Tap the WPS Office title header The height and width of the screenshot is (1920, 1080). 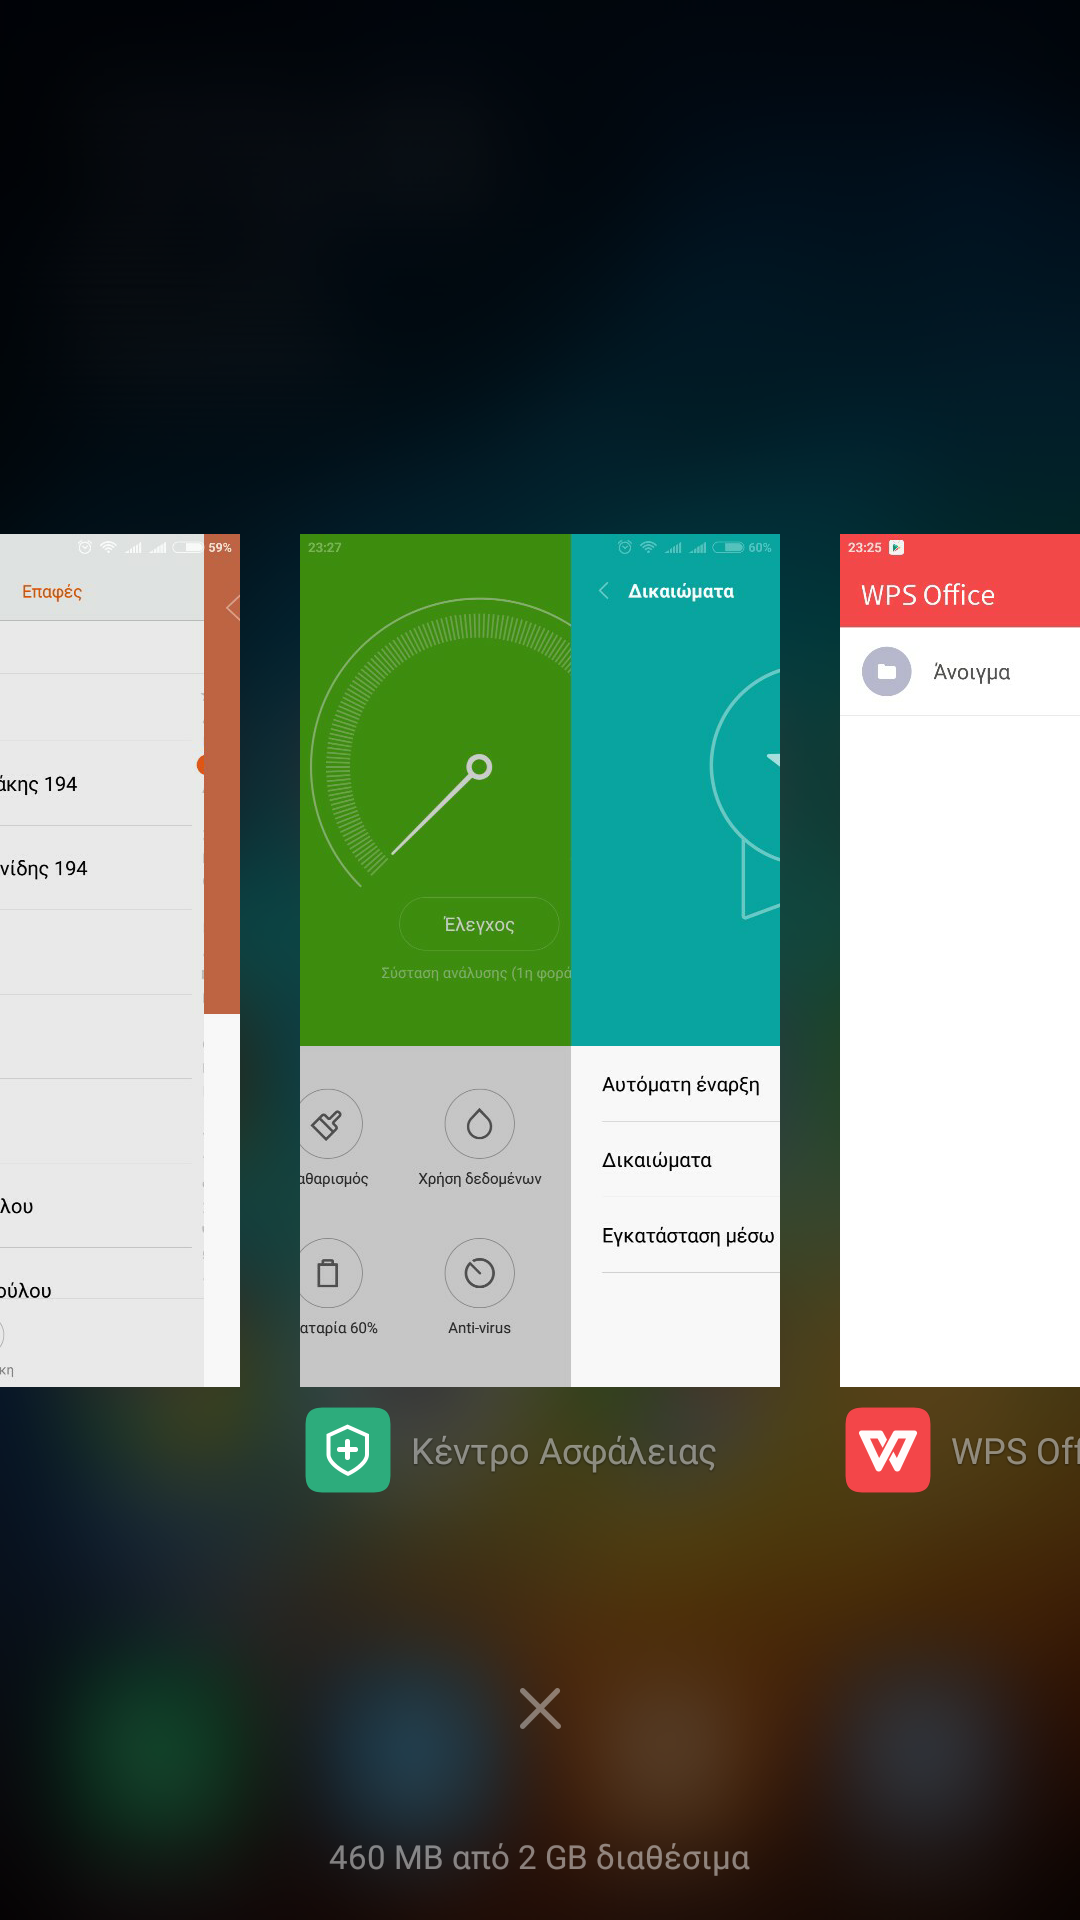[928, 595]
